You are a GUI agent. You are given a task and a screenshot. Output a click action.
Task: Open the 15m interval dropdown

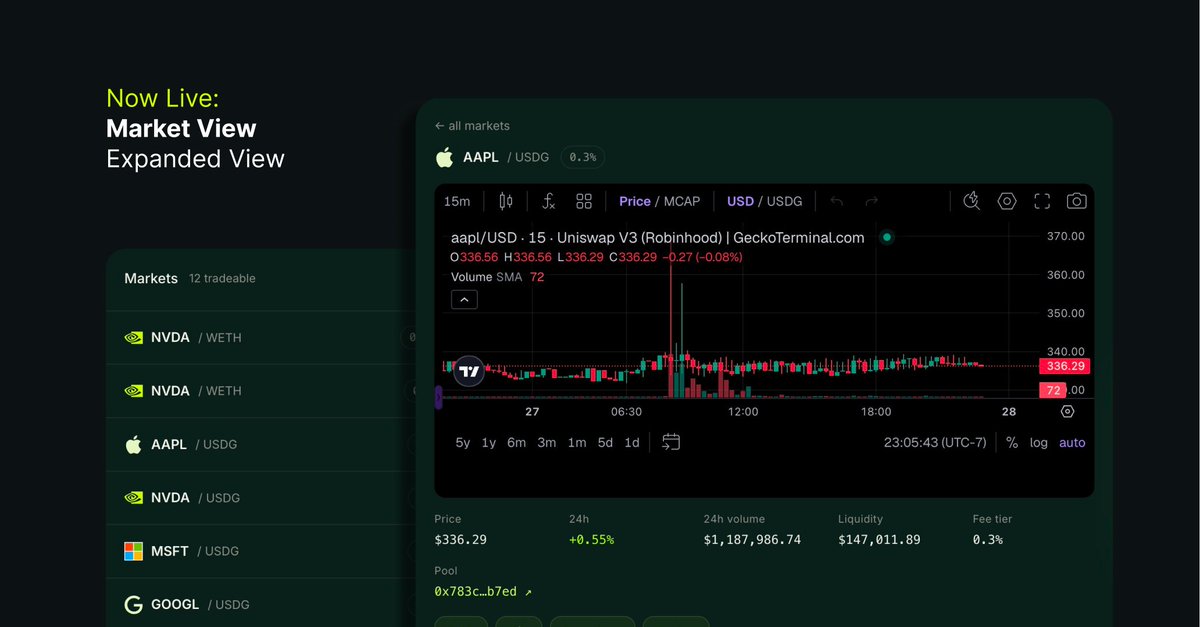(457, 201)
